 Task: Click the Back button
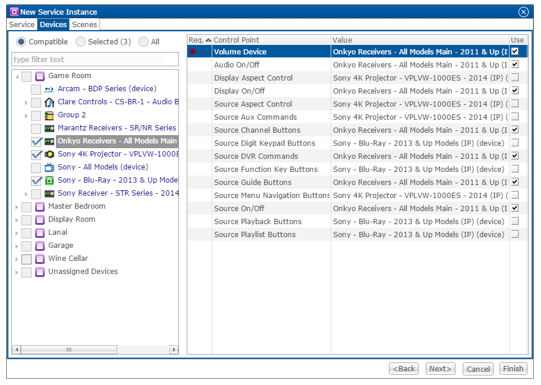click(404, 369)
